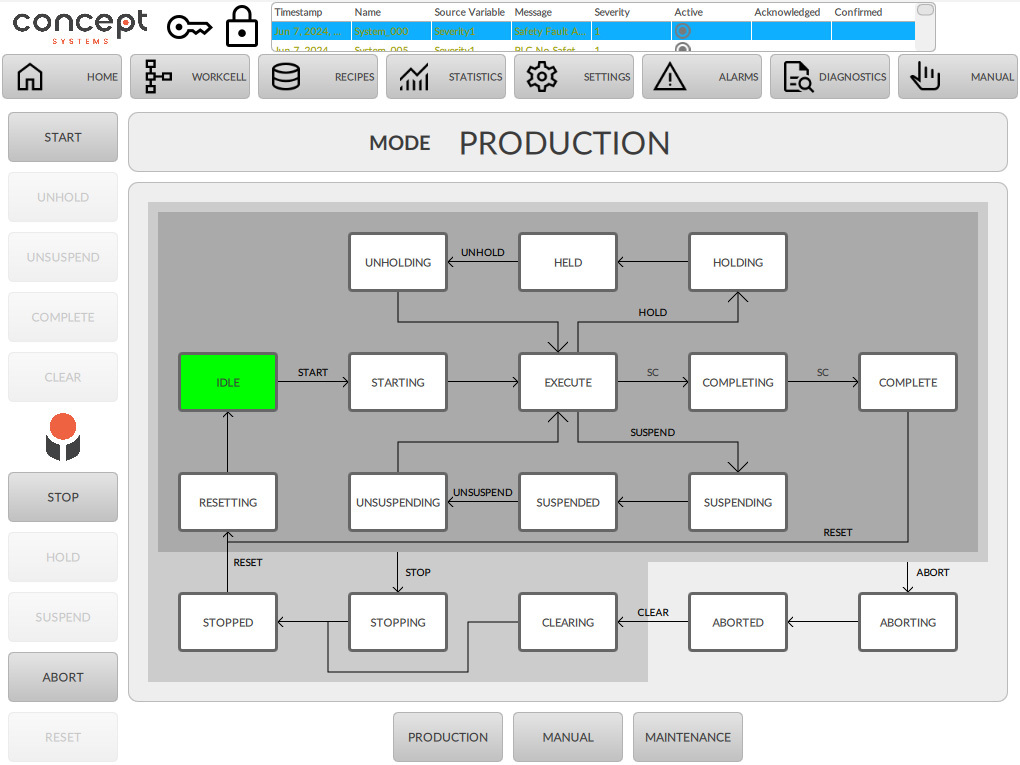The image size is (1020, 765).
Task: Select the HELD state box
Action: tap(568, 262)
